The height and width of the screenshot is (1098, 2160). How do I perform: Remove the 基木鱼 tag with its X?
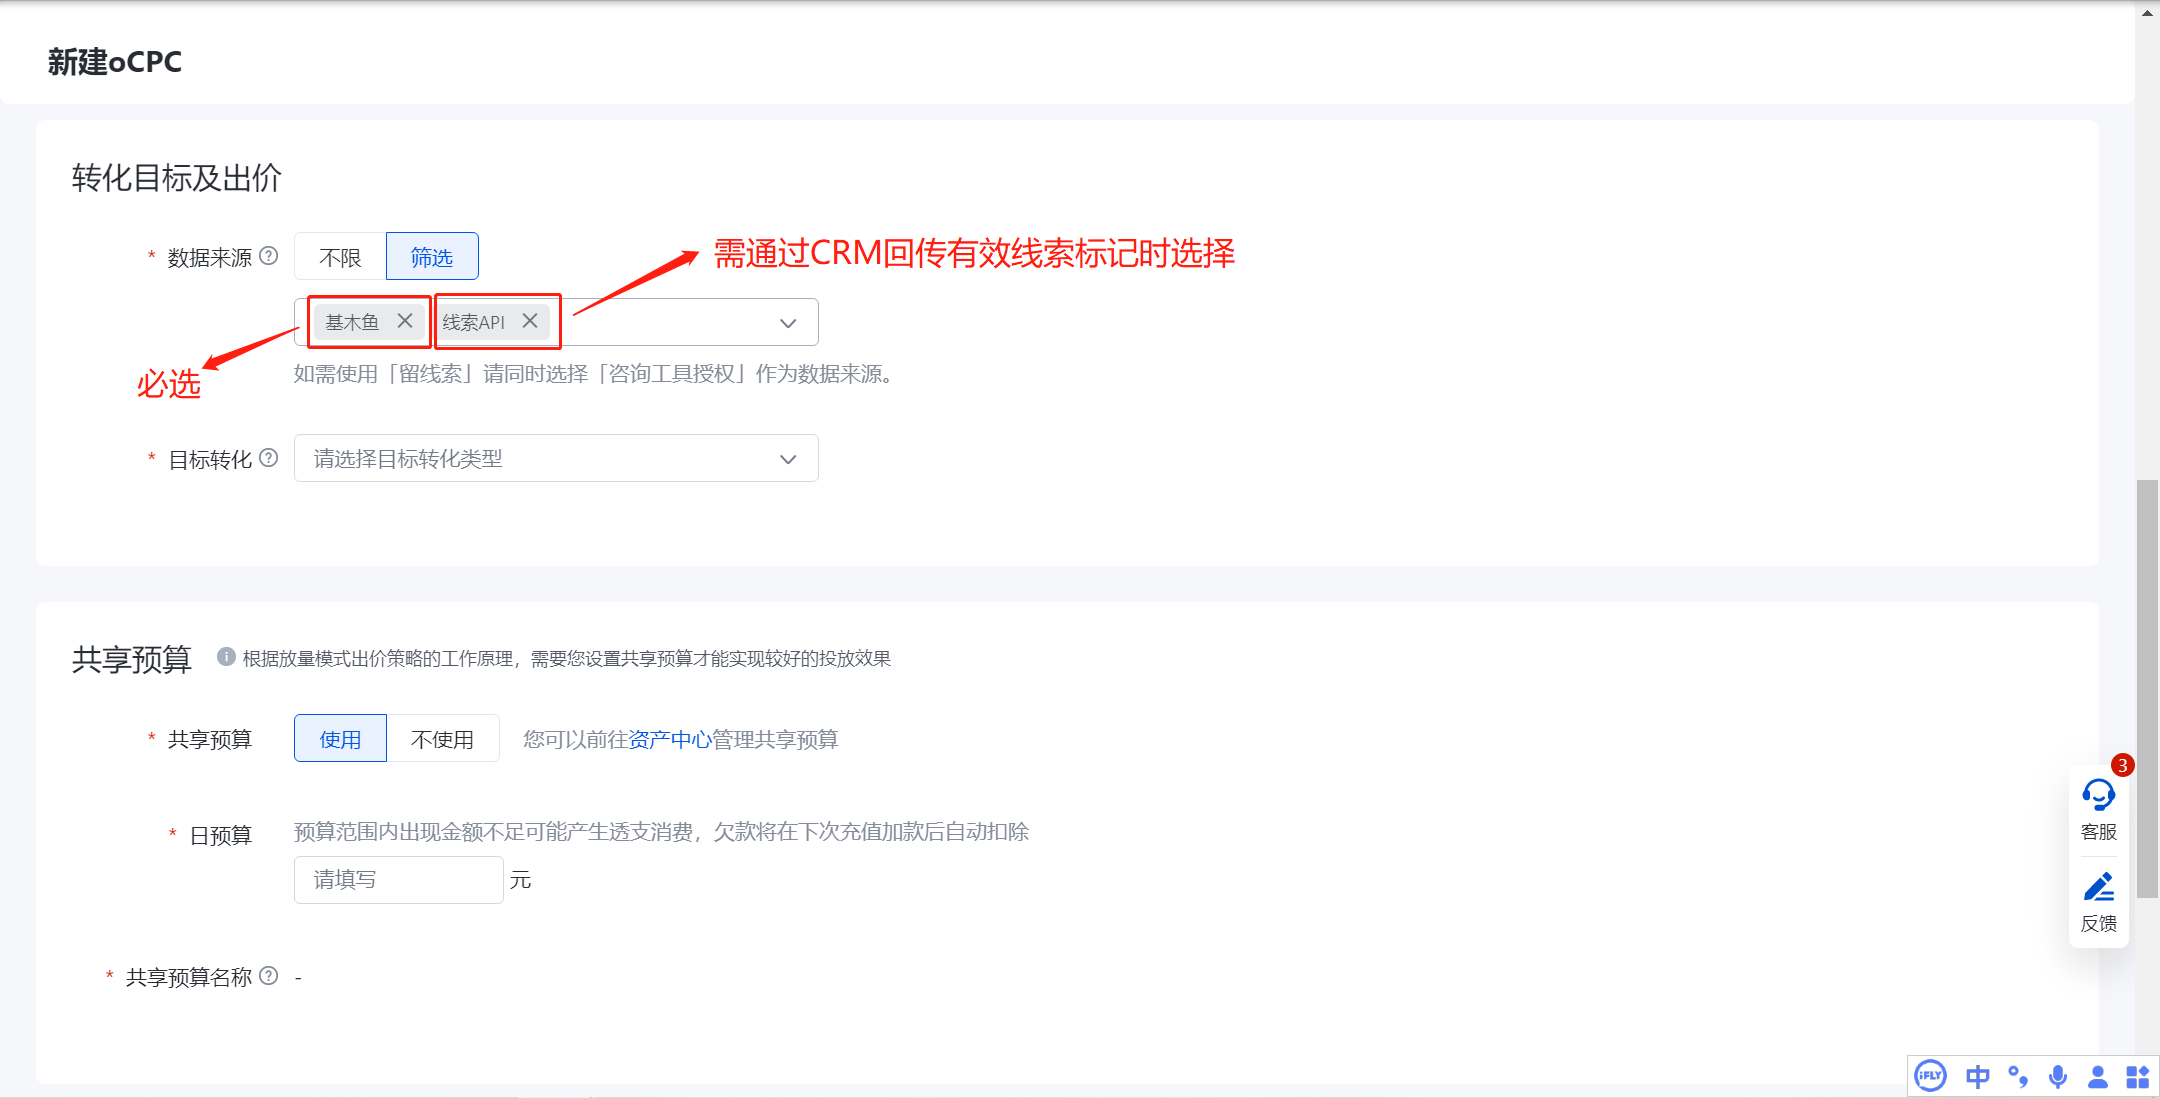(x=405, y=321)
